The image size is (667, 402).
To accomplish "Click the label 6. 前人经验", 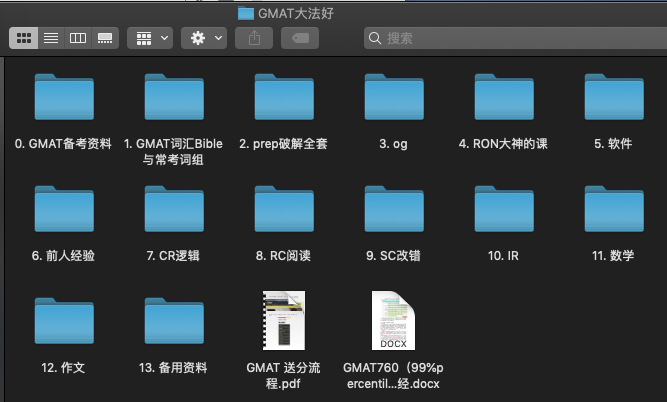I will pos(63,256).
